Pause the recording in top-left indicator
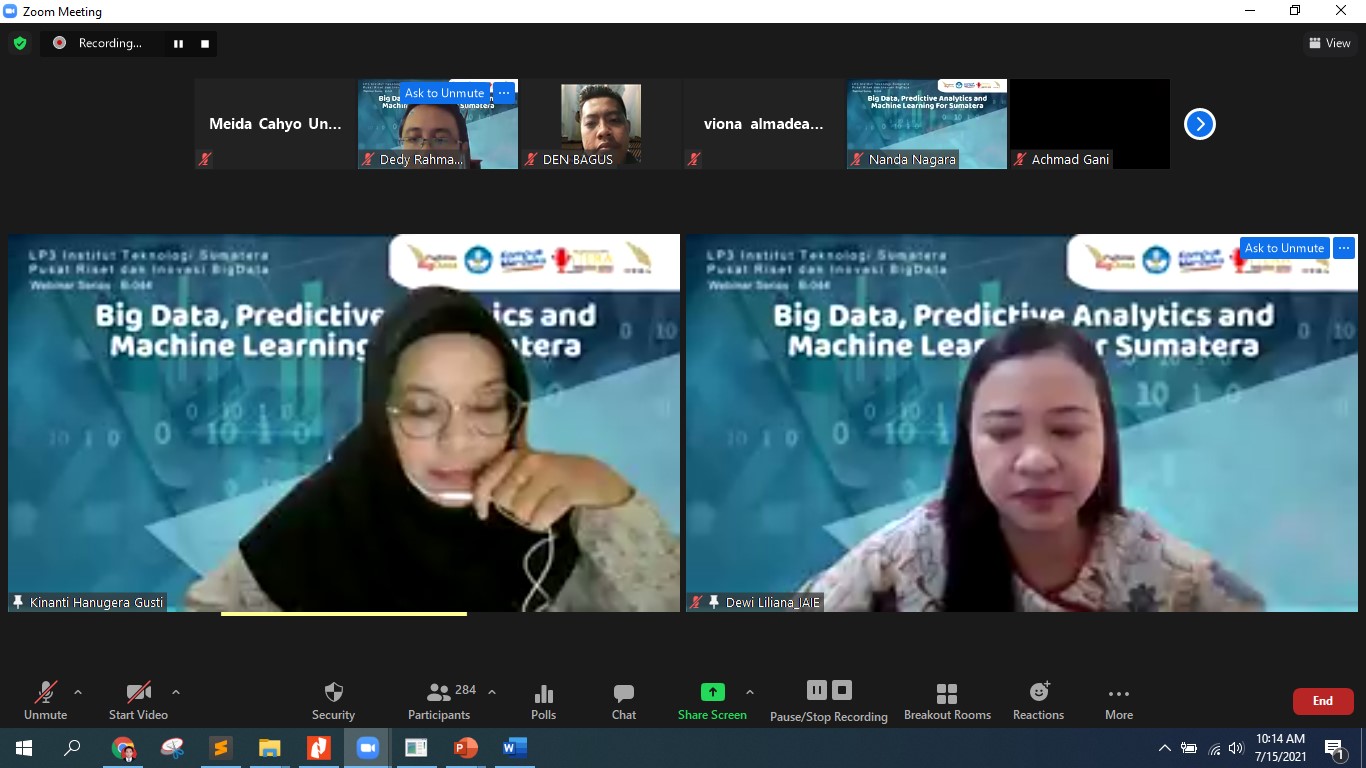 click(179, 43)
